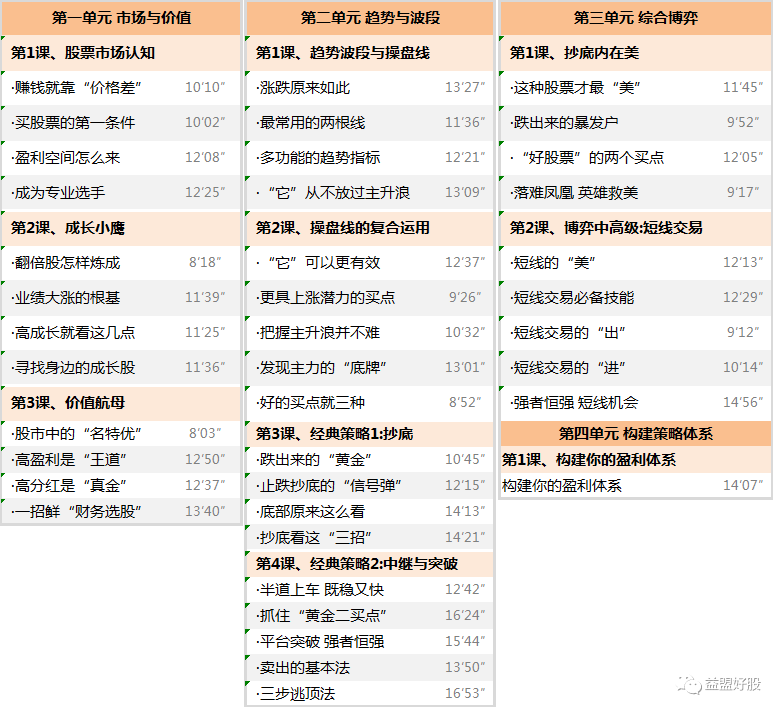Open the 第四单元 构建策略体系 header
The height and width of the screenshot is (707, 773).
click(634, 434)
